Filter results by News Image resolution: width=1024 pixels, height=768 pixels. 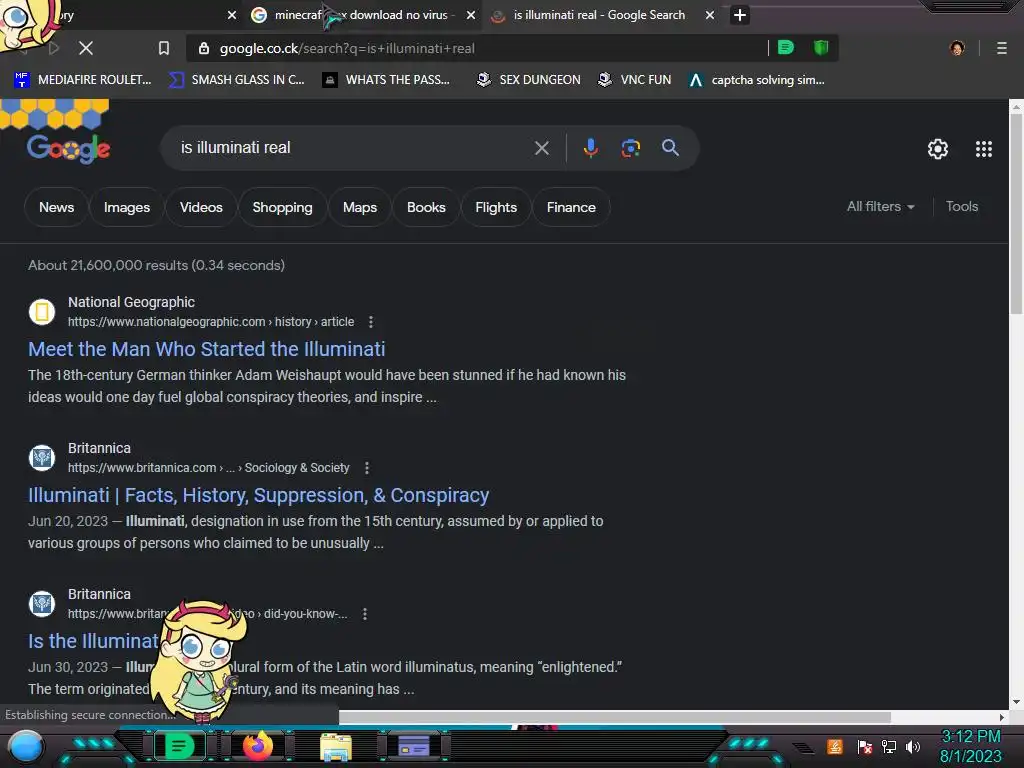click(56, 207)
